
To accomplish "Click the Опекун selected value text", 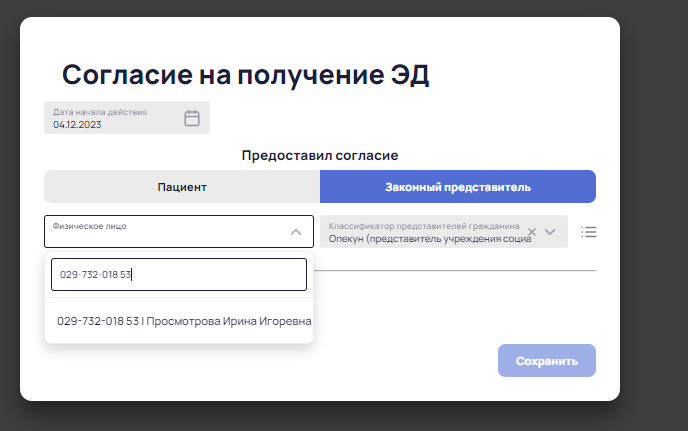I will [x=430, y=239].
